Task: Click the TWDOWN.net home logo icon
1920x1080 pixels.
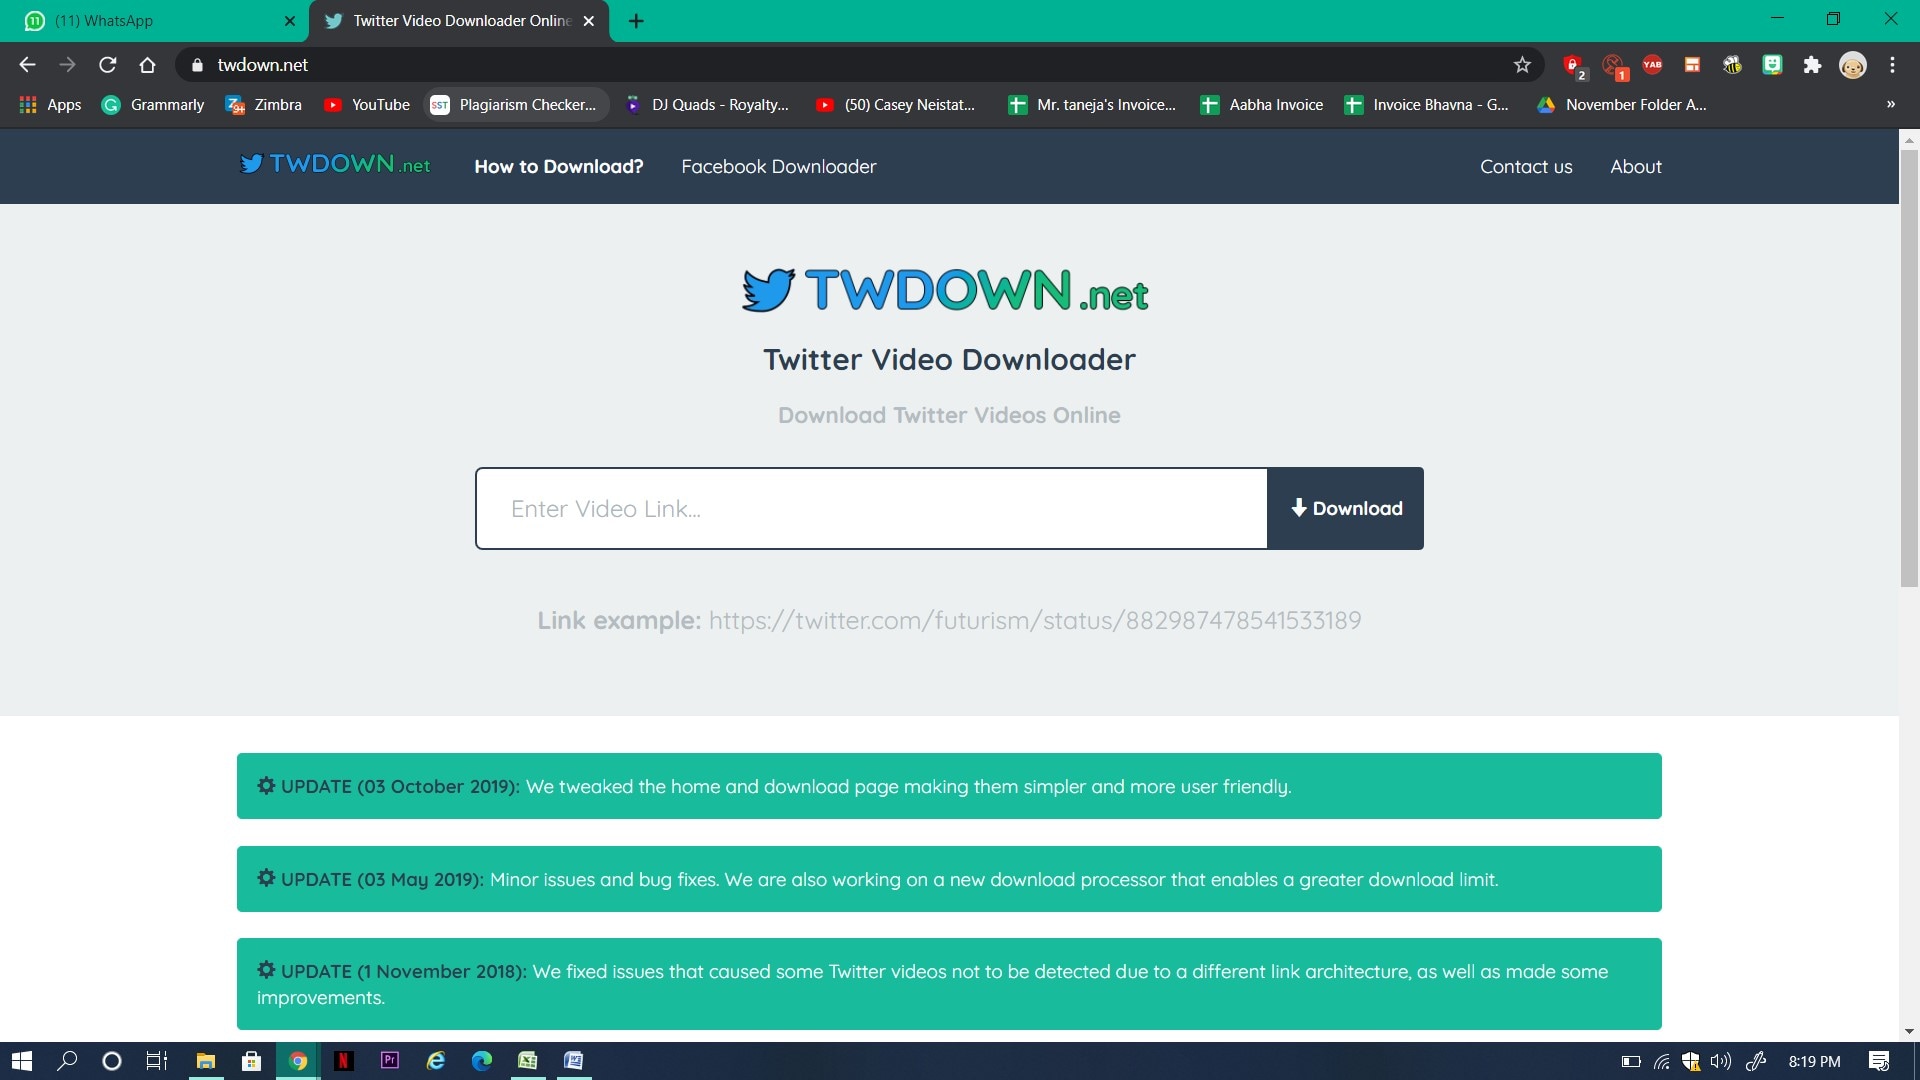Action: (335, 166)
